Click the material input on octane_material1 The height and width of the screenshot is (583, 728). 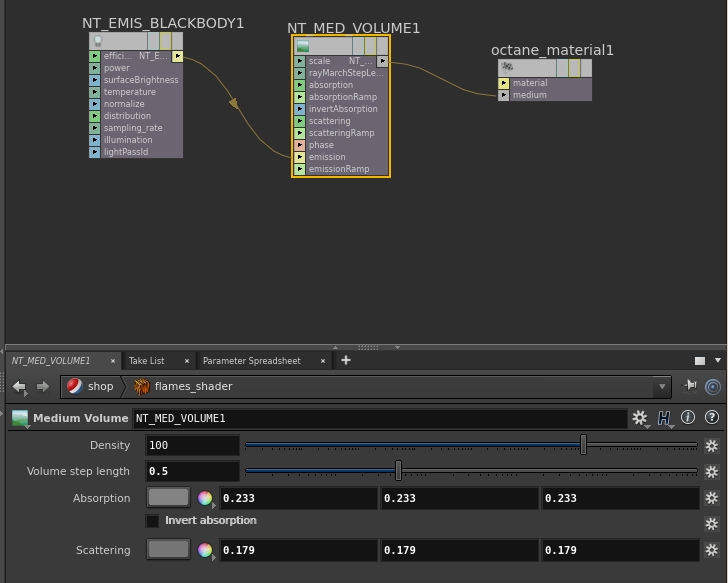(504, 83)
